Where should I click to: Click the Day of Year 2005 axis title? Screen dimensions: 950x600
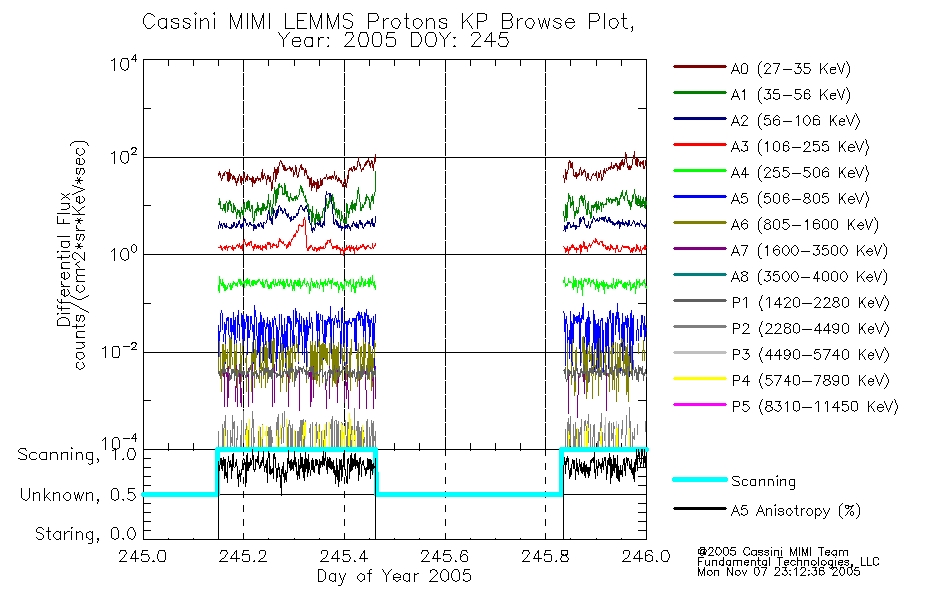point(394,576)
